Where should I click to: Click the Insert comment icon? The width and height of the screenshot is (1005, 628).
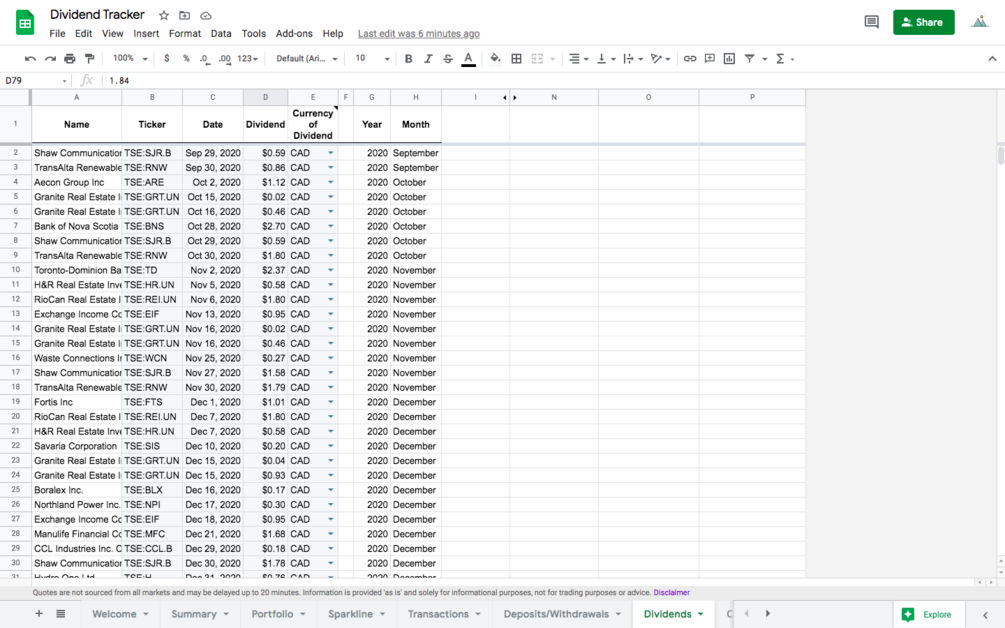tap(710, 58)
